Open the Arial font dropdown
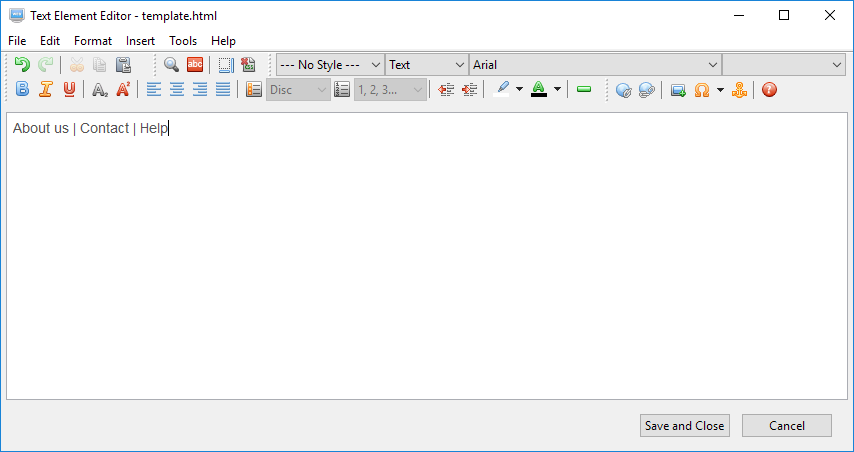854x452 pixels. pyautogui.click(x=595, y=65)
